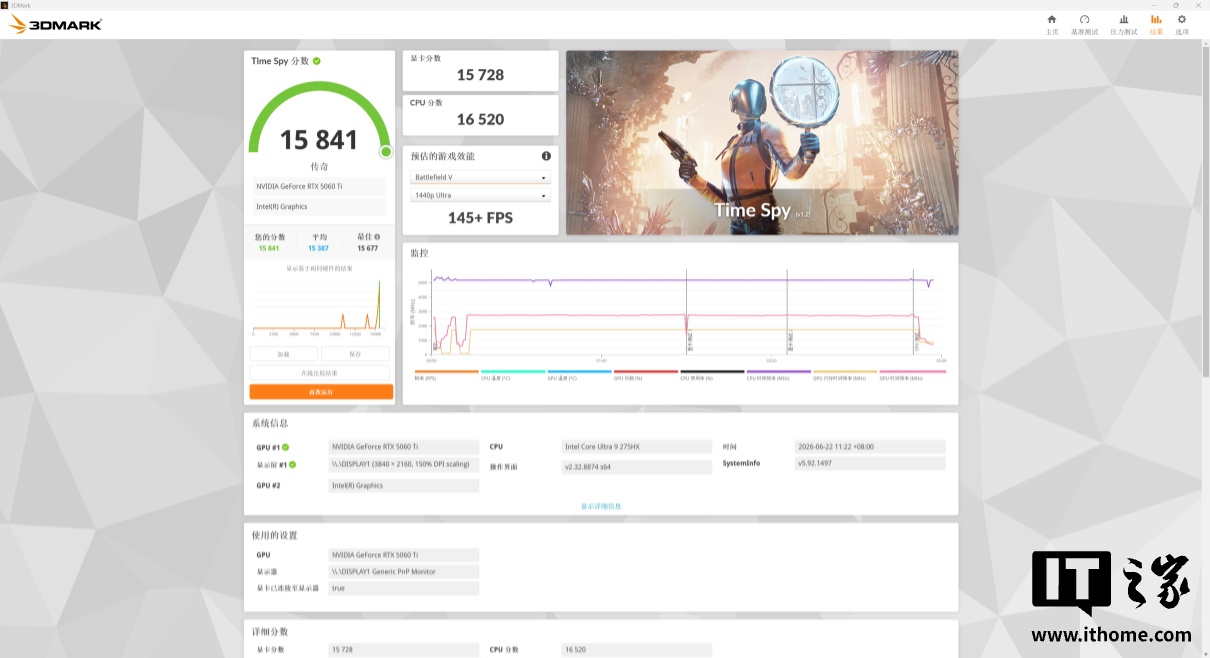Viewport: 1210px width, 658px height.
Task: Open the 基准测试 benchmarks tab icon
Action: pyautogui.click(x=1084, y=19)
